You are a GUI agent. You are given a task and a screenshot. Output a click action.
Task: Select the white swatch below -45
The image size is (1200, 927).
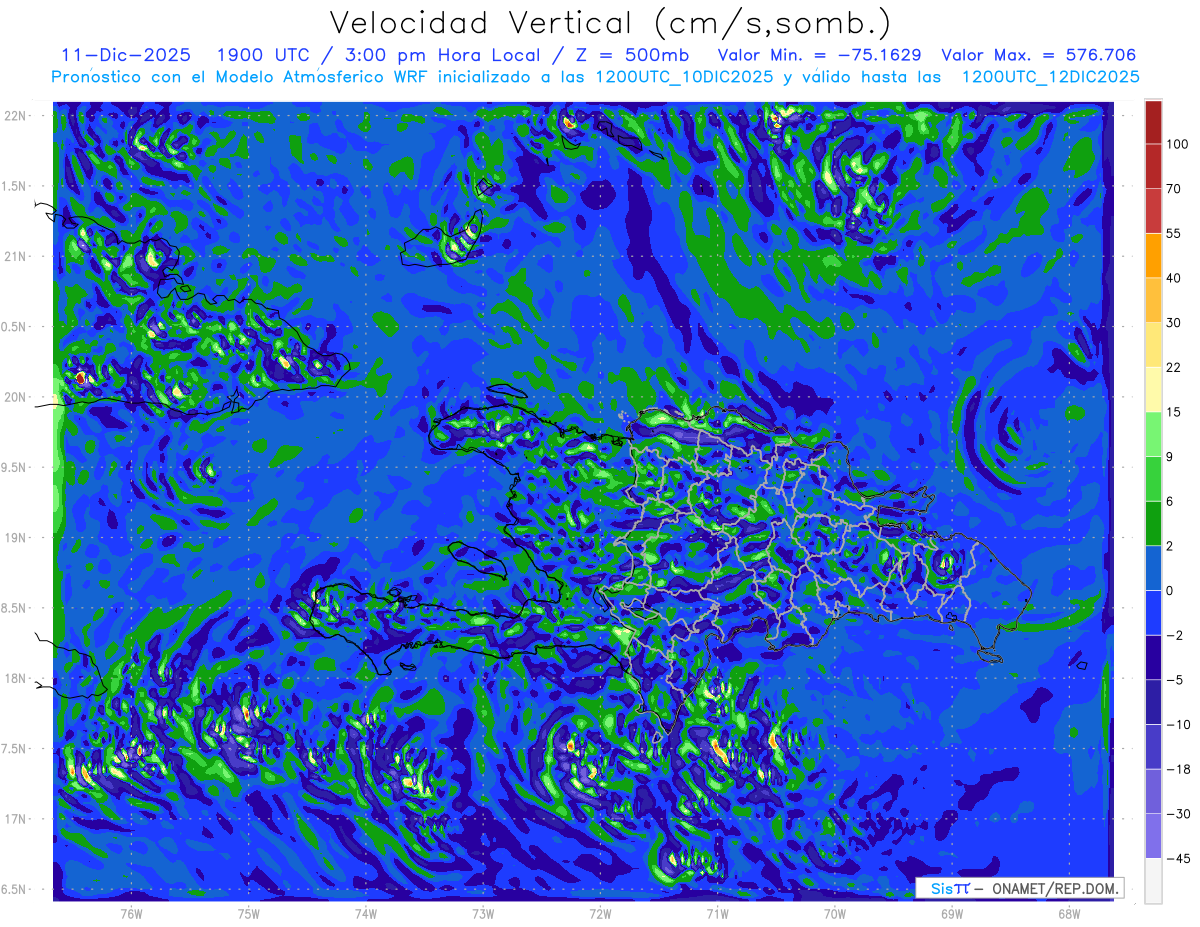point(1153,880)
